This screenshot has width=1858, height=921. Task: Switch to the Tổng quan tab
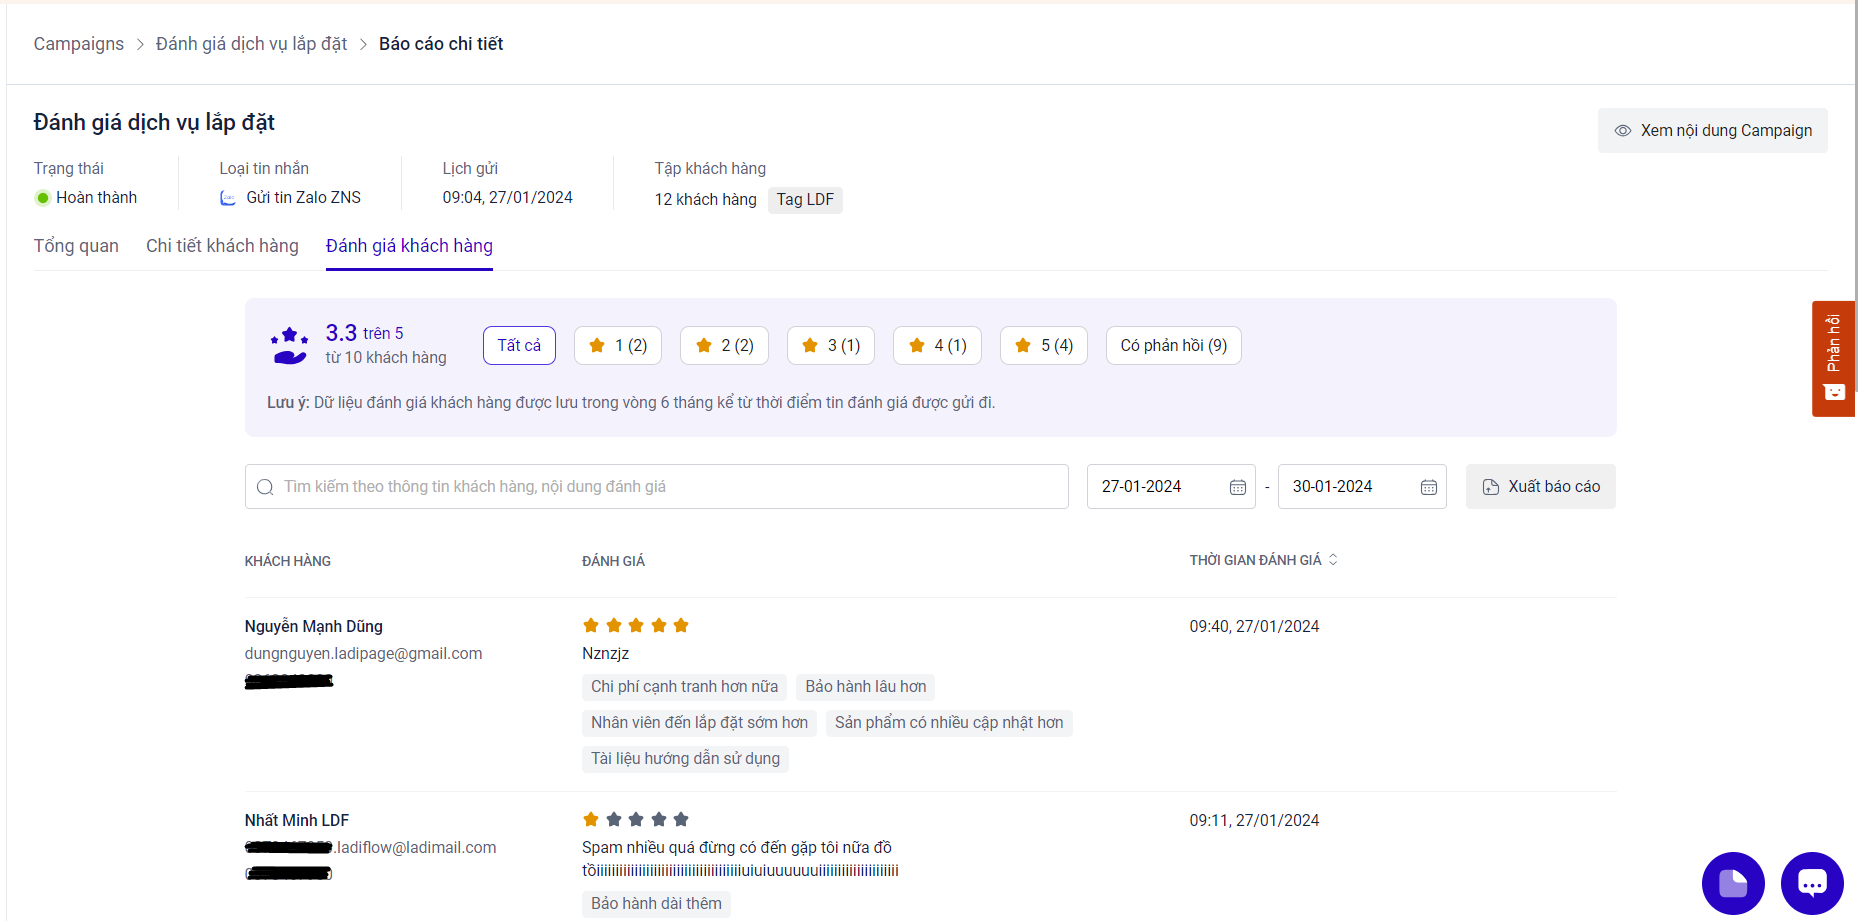click(x=76, y=246)
